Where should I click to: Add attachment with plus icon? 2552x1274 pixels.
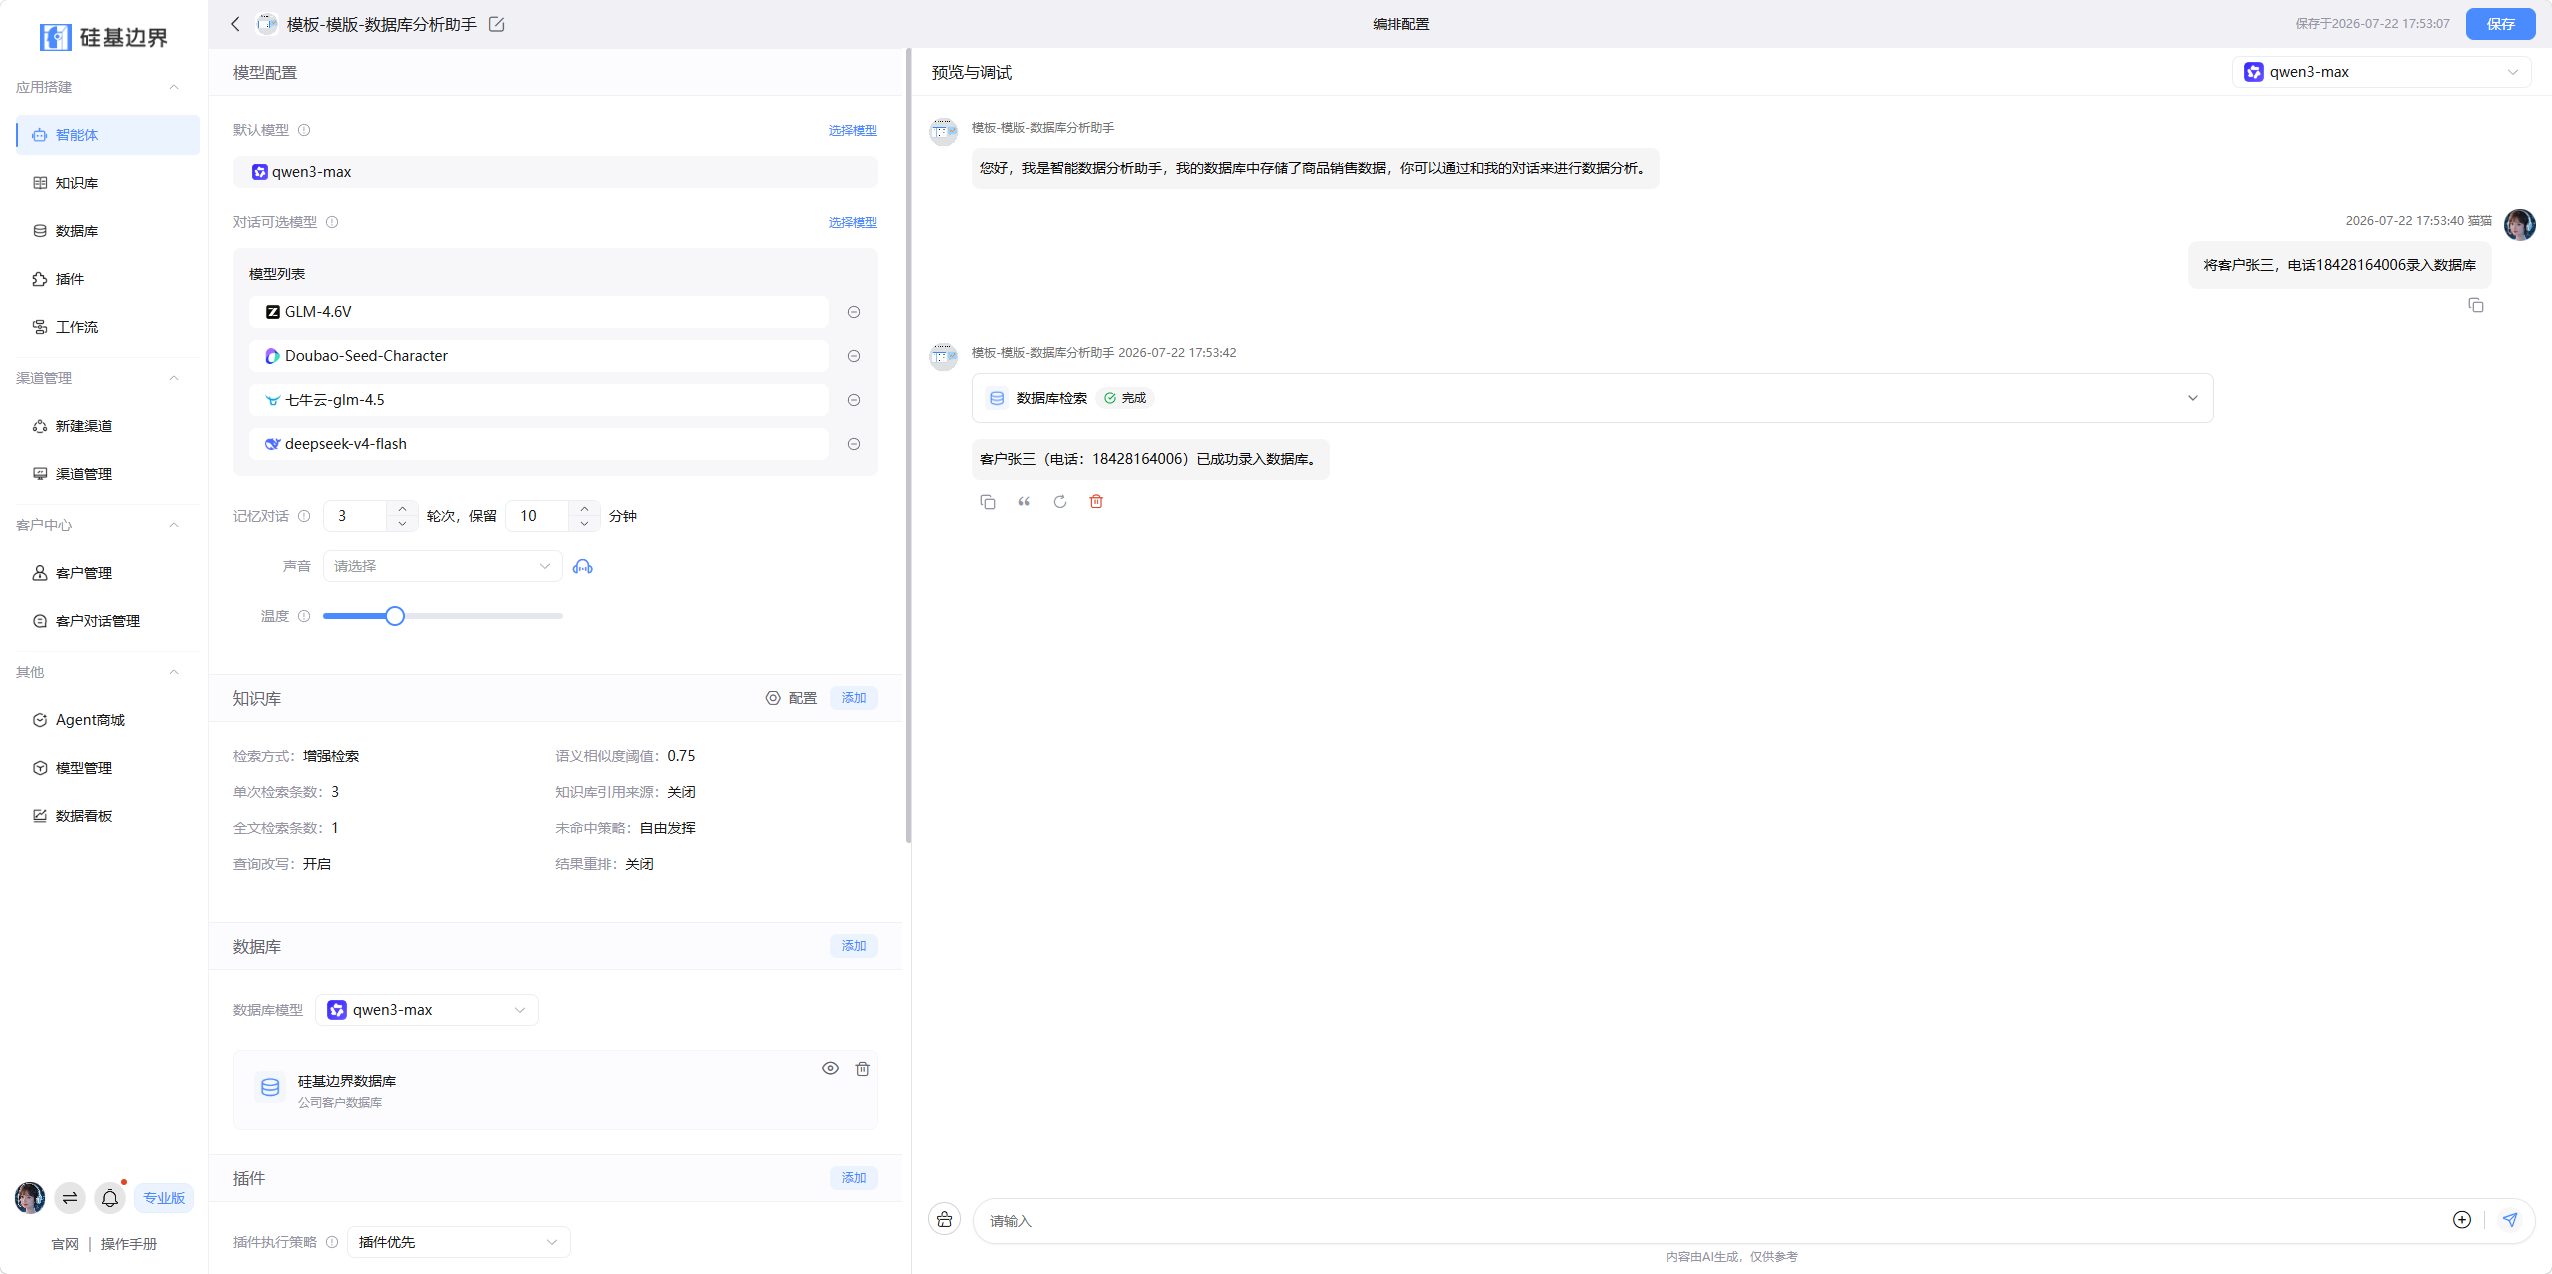[x=2462, y=1220]
